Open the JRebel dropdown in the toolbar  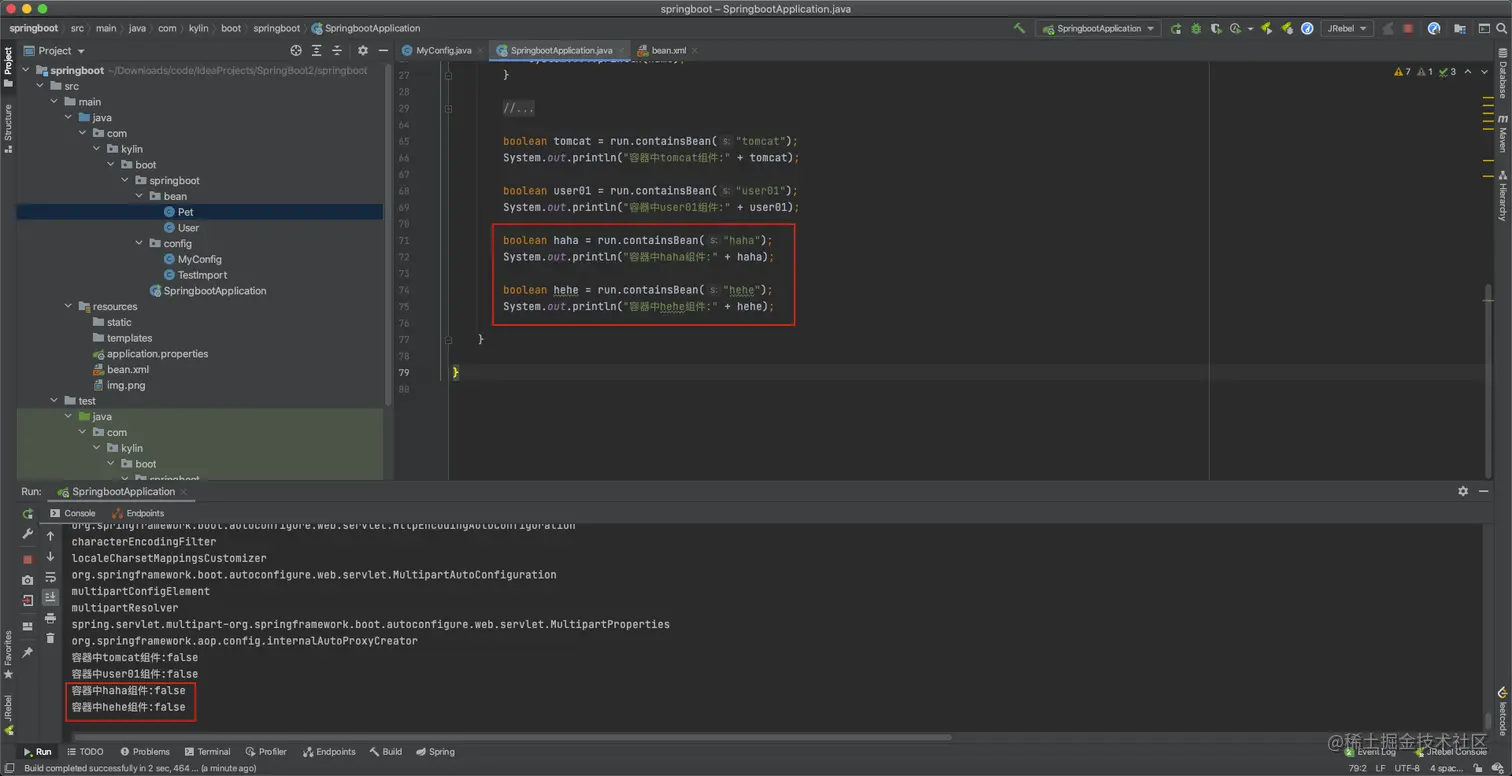[x=1346, y=29]
